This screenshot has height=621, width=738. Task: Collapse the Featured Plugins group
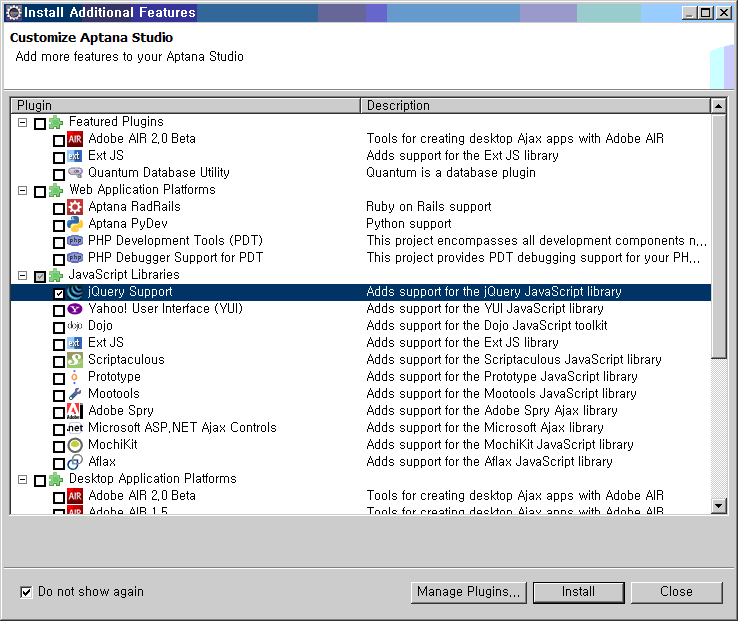point(22,122)
